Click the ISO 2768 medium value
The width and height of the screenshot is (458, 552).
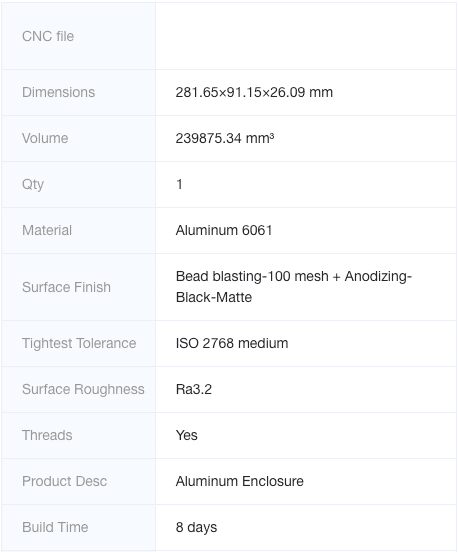[x=232, y=344]
